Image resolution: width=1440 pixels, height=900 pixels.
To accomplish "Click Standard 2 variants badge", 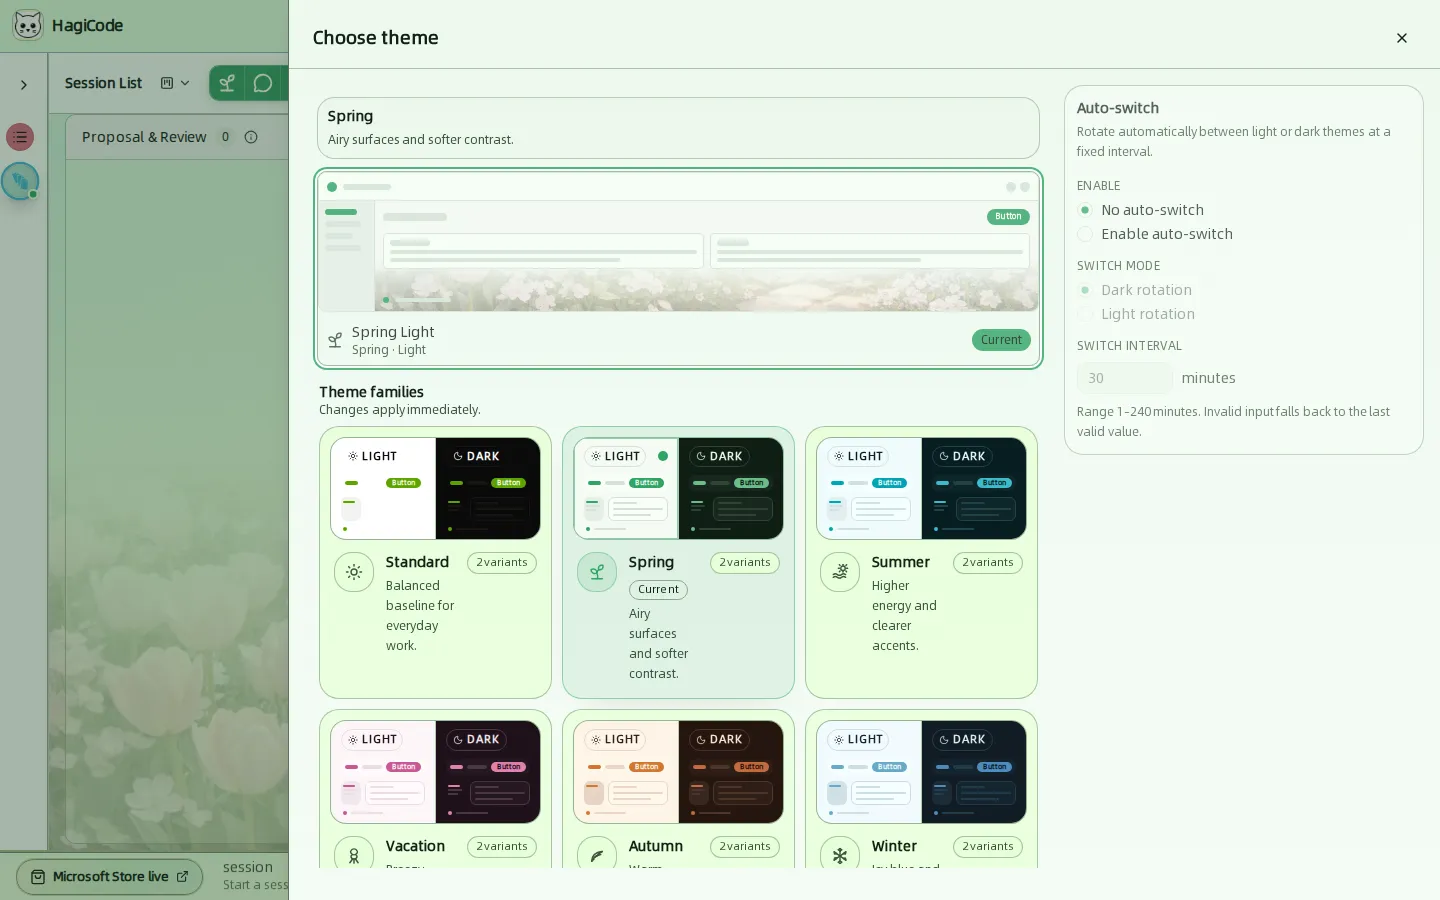I will (502, 563).
